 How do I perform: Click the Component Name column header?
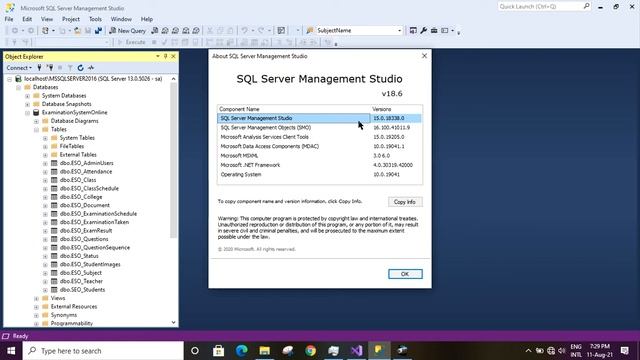click(294, 109)
